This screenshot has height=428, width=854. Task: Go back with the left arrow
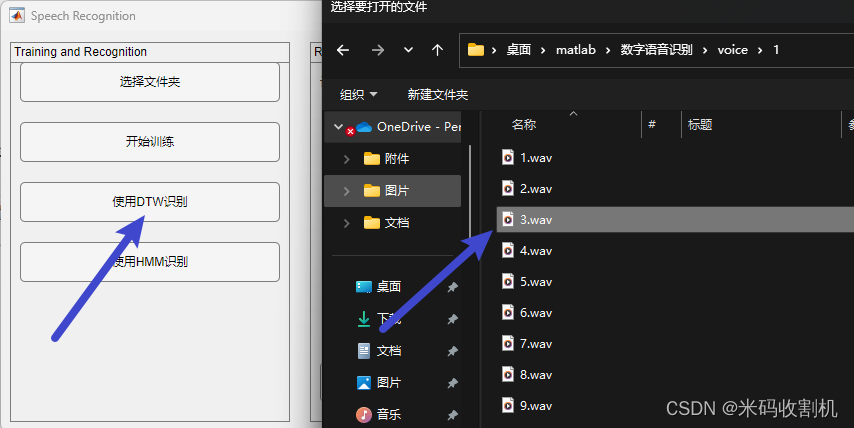click(343, 50)
